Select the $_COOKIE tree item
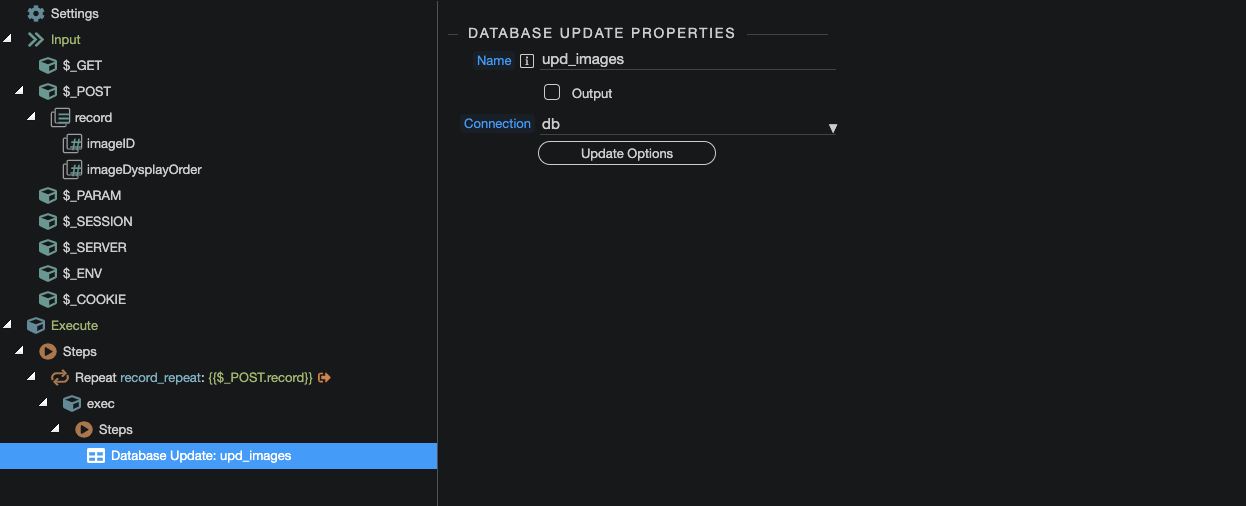 coord(94,300)
